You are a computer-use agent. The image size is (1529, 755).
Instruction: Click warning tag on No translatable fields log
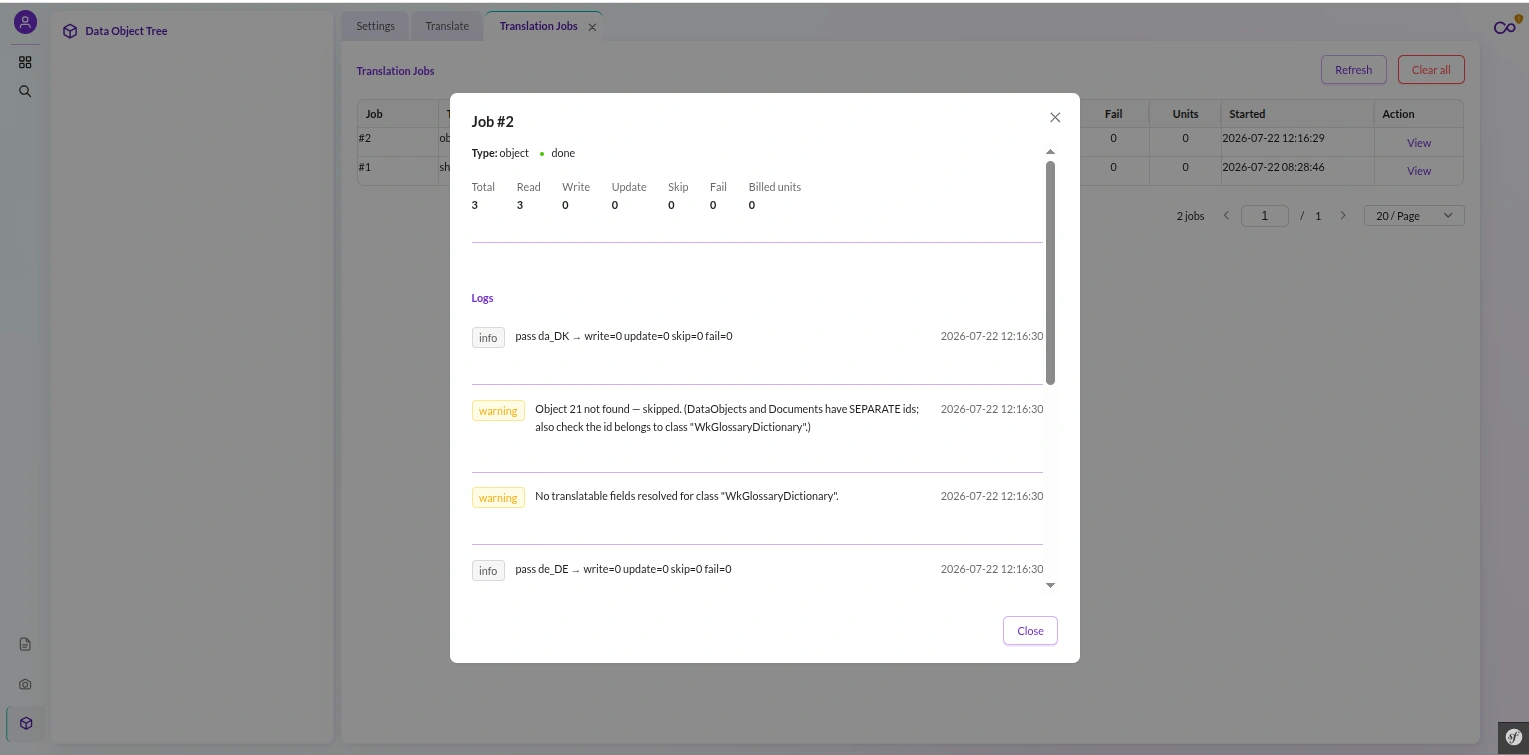point(498,498)
